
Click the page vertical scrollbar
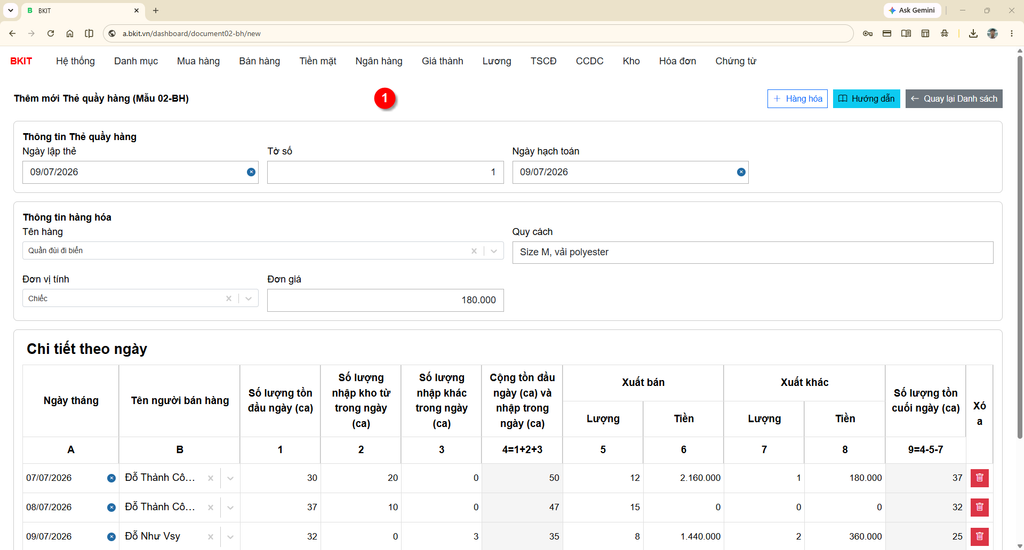1019,248
